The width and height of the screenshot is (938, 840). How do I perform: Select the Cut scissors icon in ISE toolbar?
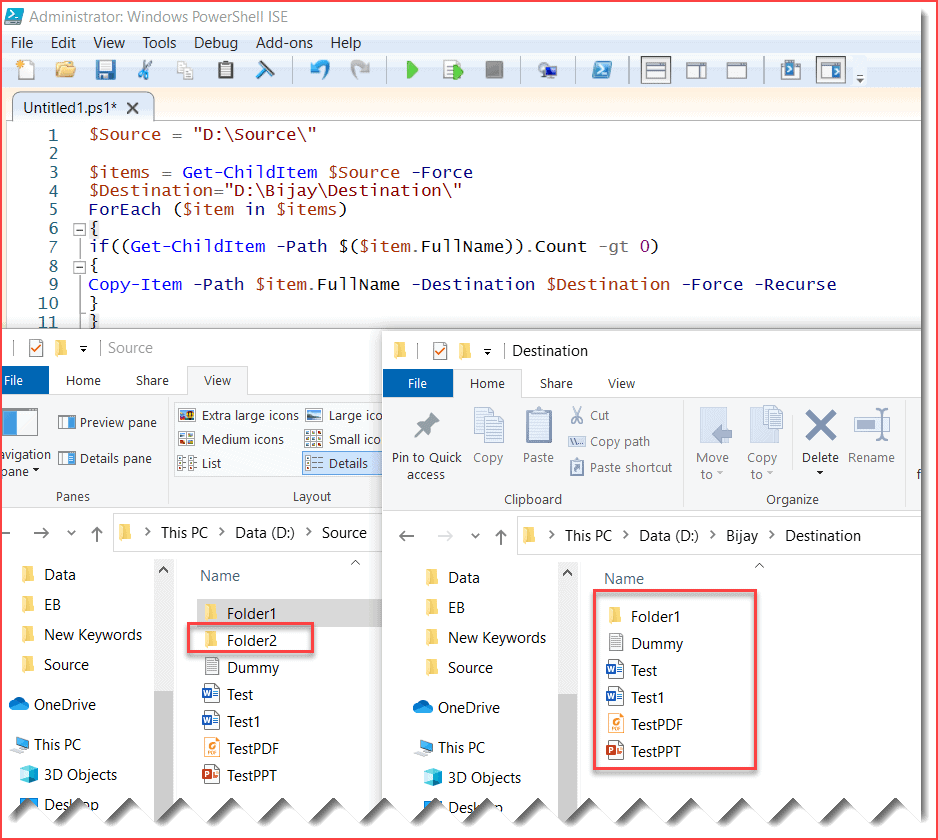click(x=146, y=69)
